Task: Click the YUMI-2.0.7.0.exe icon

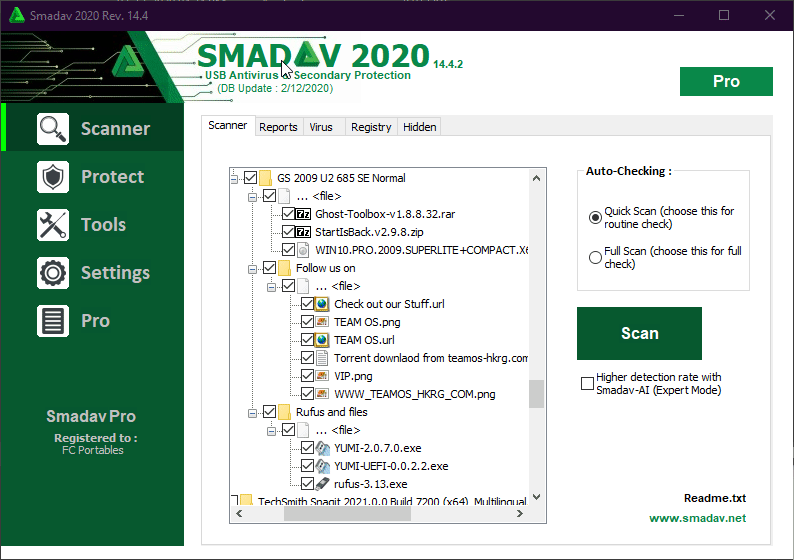Action: (322, 448)
